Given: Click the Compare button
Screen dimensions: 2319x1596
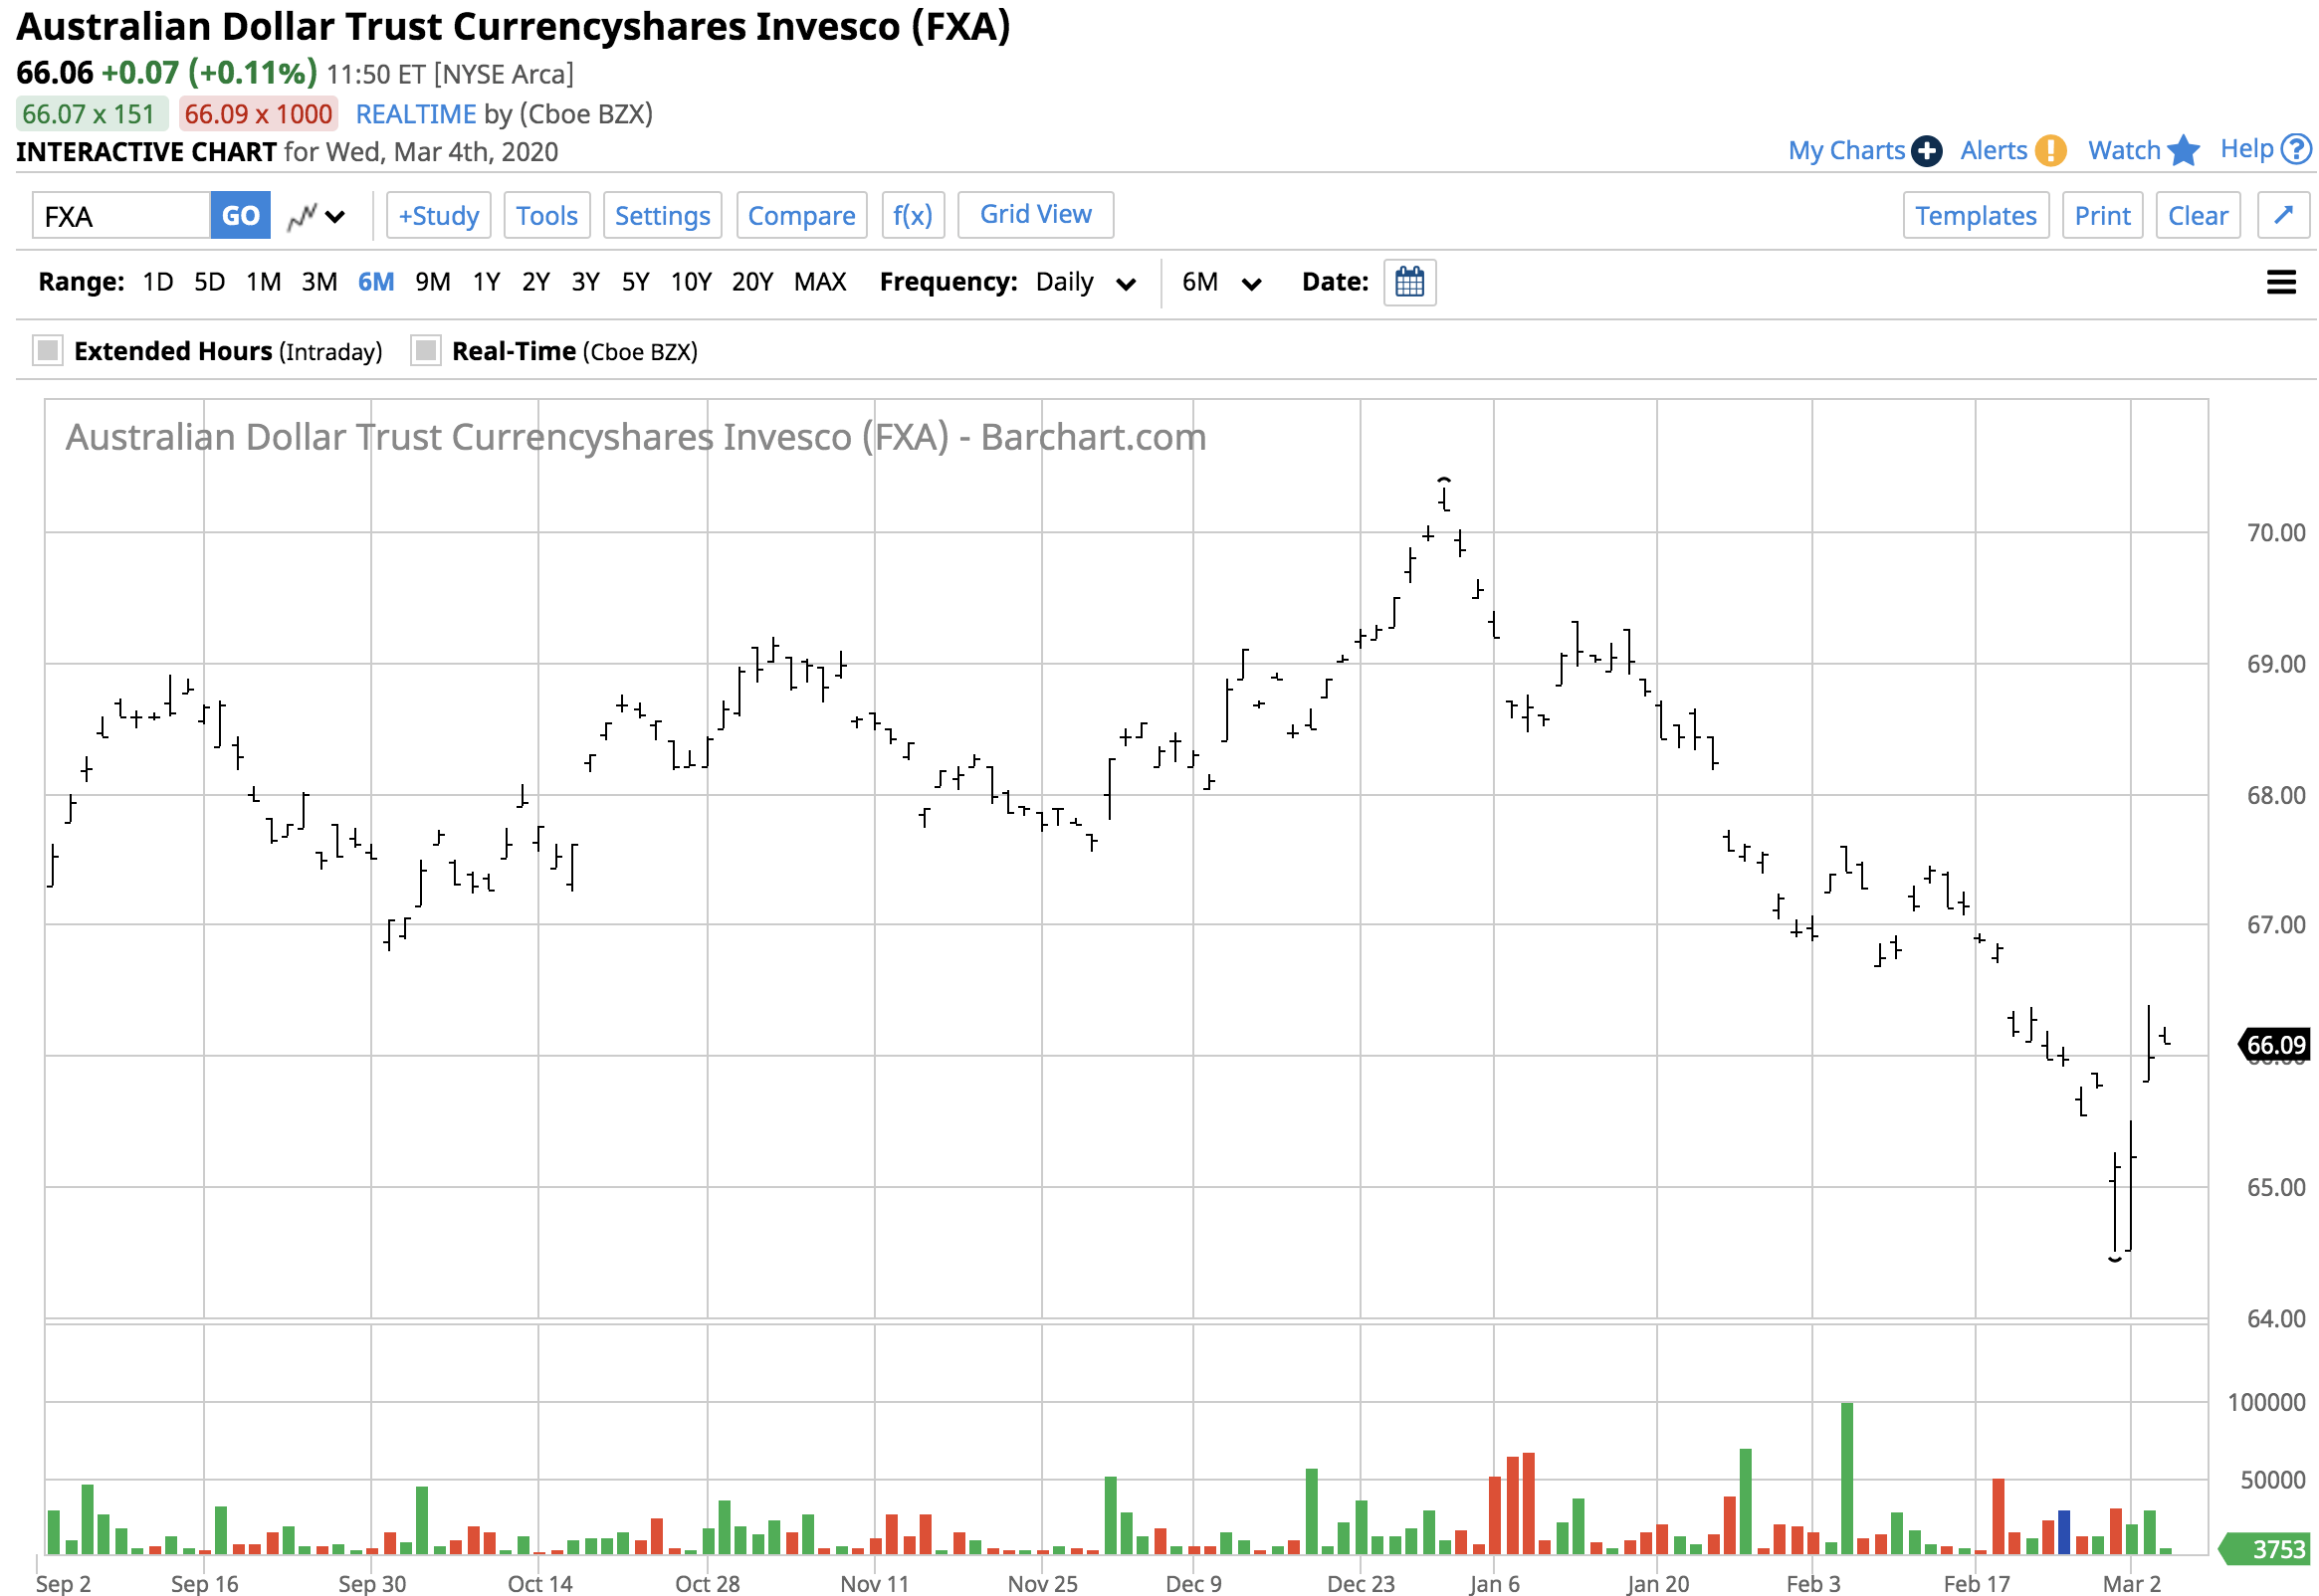Looking at the screenshot, I should [801, 216].
